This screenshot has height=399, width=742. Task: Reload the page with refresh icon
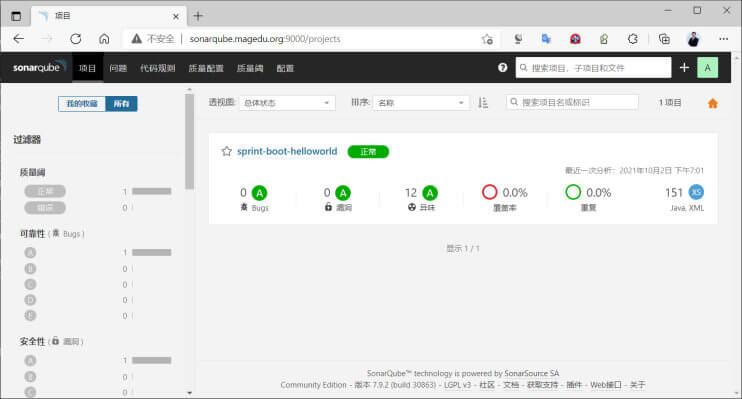(x=76, y=39)
